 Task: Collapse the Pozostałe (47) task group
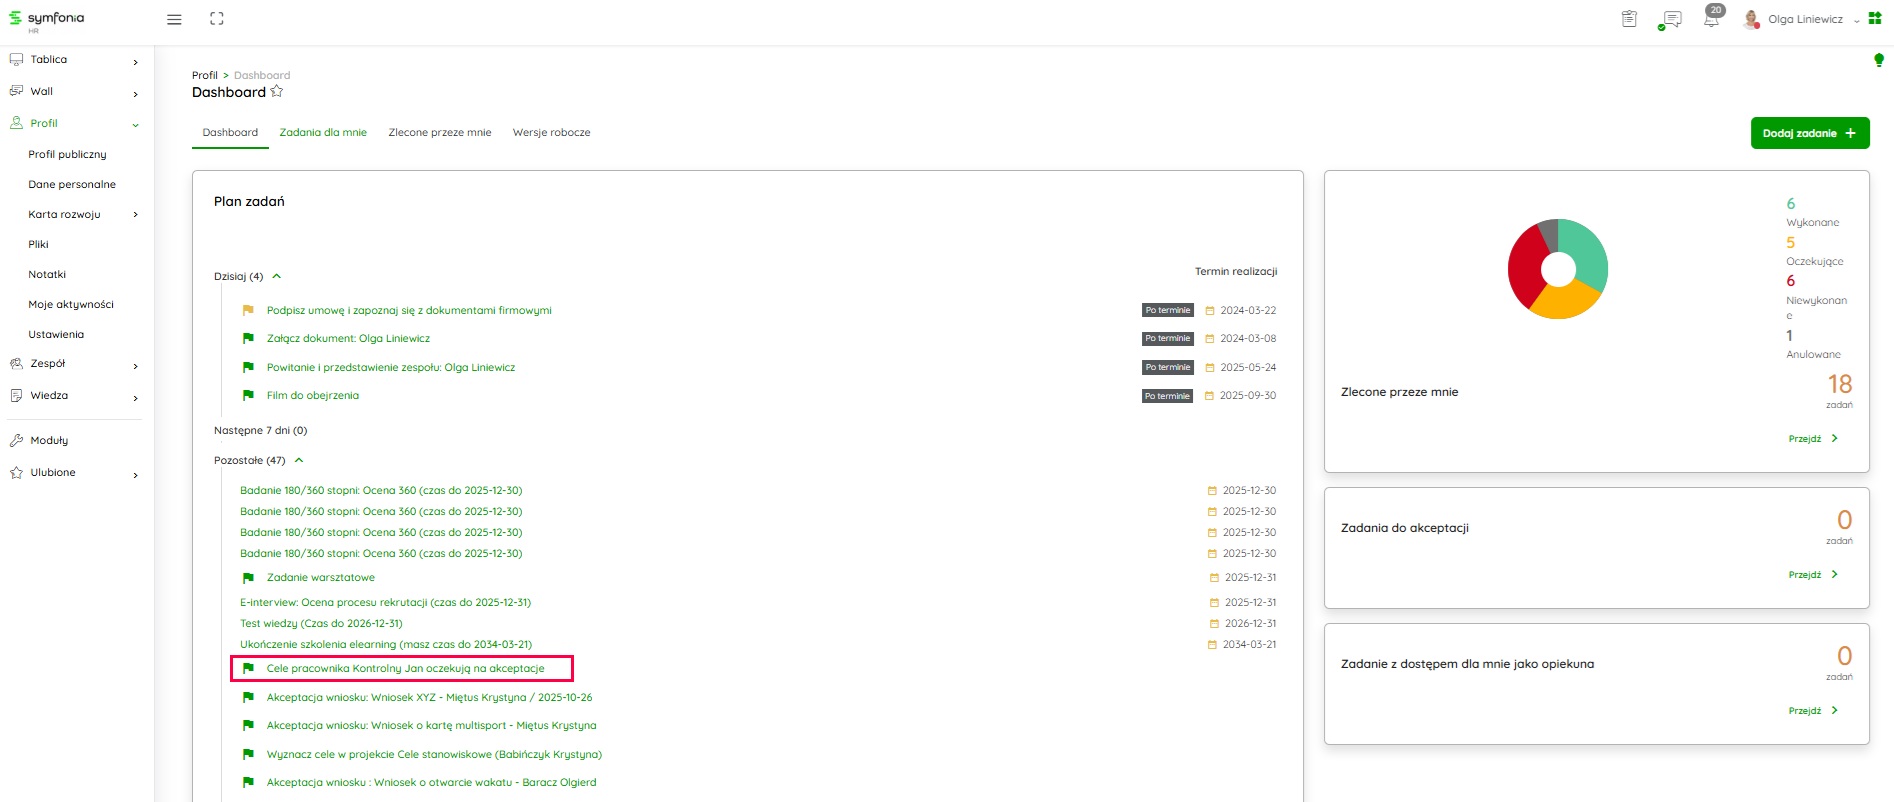(299, 460)
